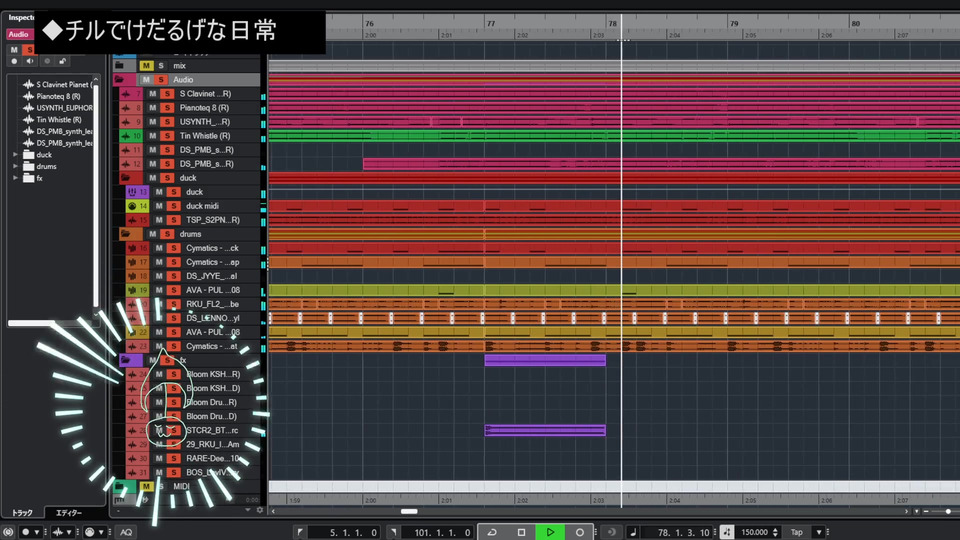
Task: Expand the drums folder in Inspector tree
Action: pyautogui.click(x=16, y=167)
